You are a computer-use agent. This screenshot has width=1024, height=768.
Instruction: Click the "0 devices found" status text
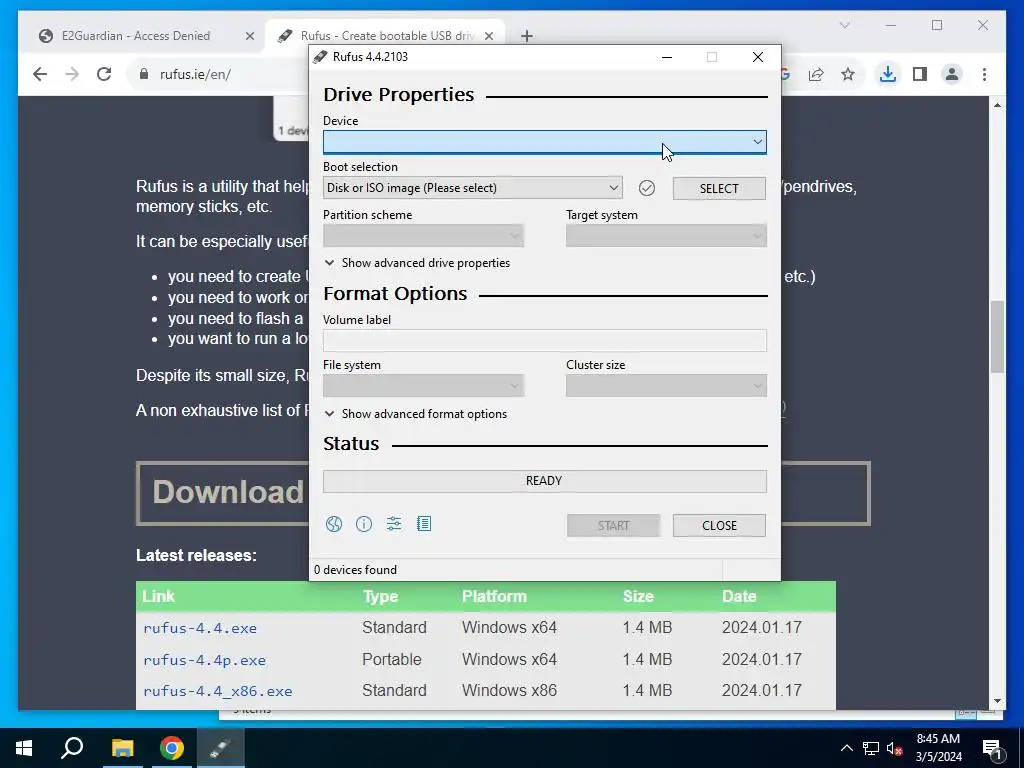pyautogui.click(x=355, y=570)
